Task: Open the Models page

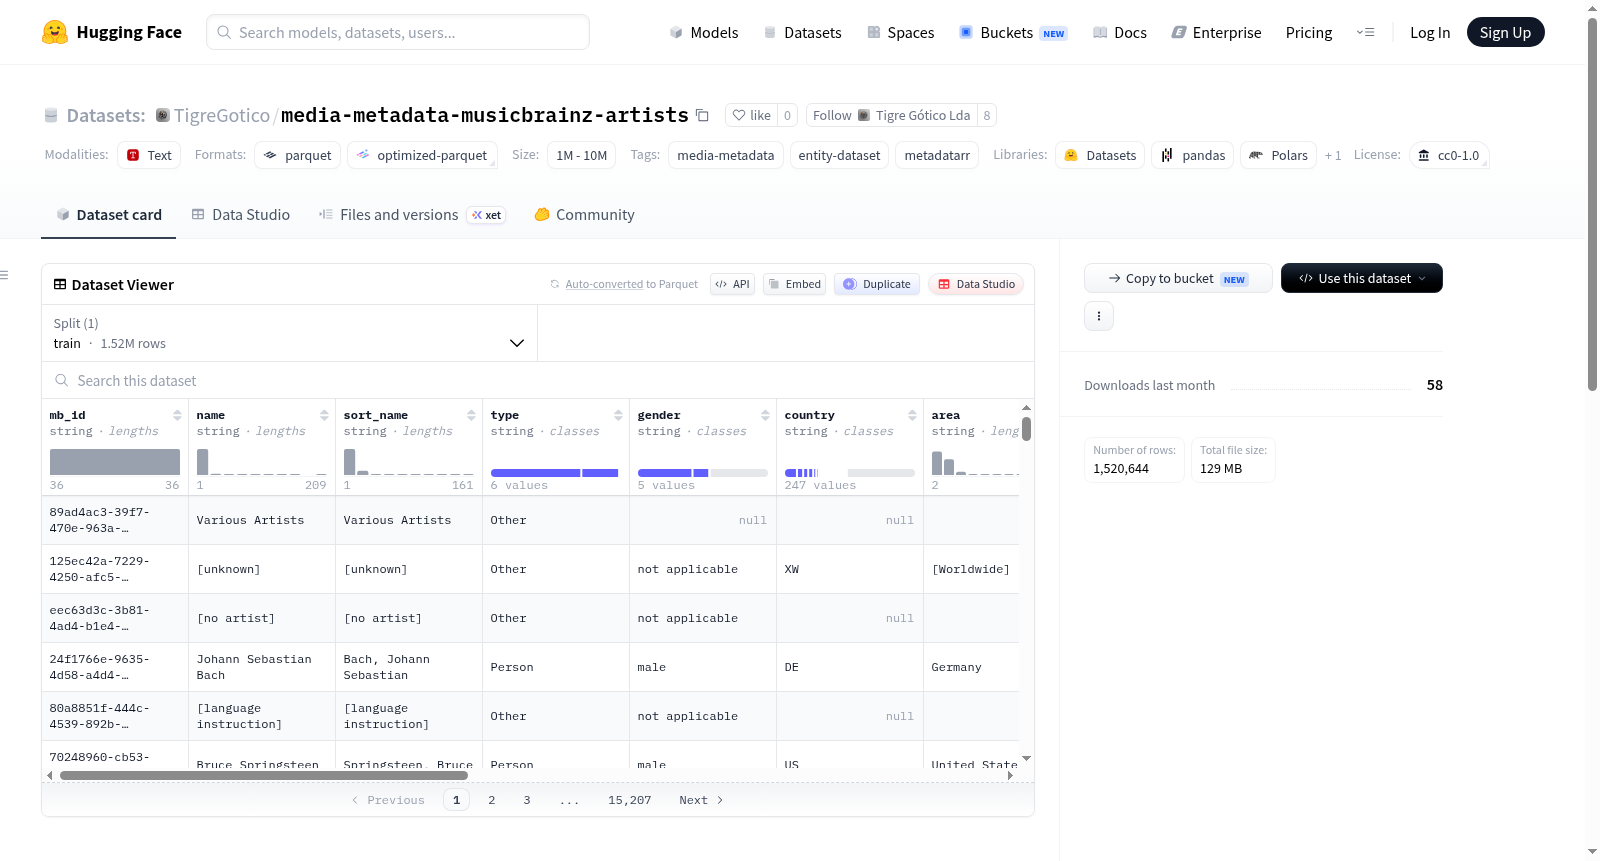Action: pos(704,32)
